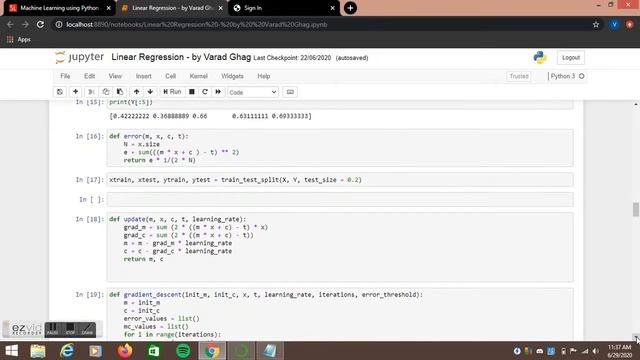Insert a cell below with plus icon
The width and height of the screenshot is (640, 360).
(76, 92)
